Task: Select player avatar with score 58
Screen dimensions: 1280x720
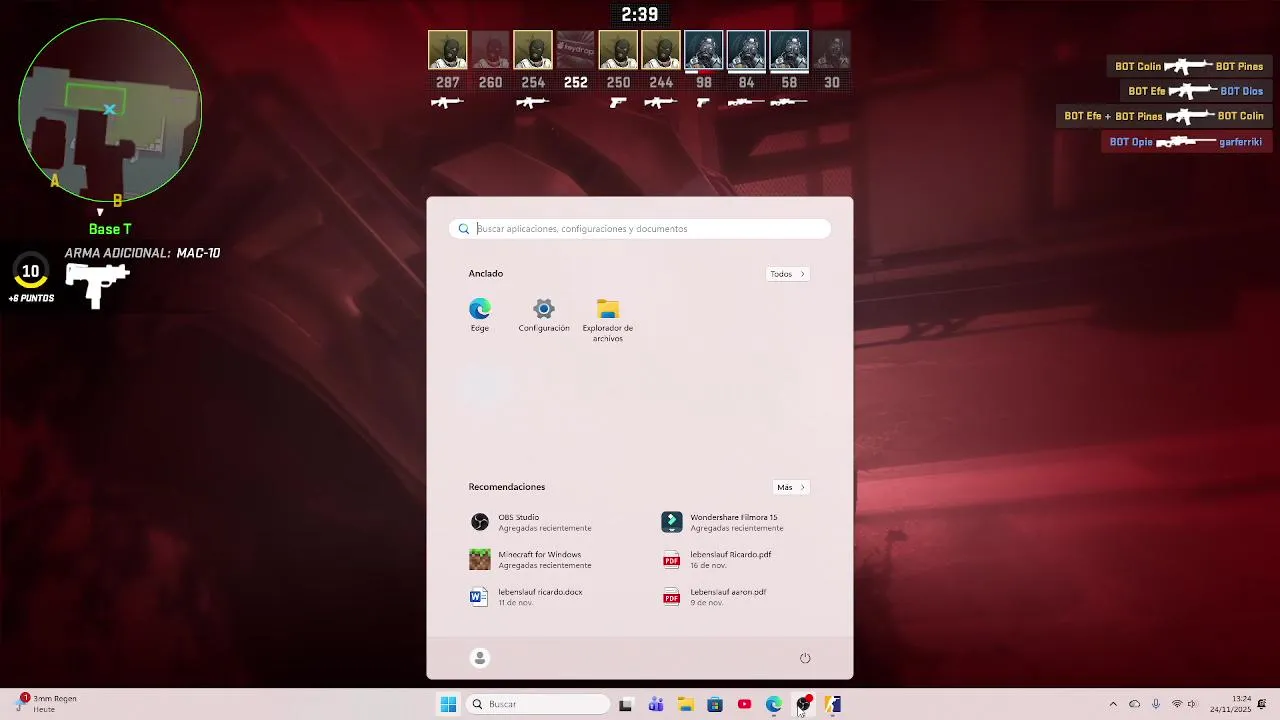Action: click(789, 50)
